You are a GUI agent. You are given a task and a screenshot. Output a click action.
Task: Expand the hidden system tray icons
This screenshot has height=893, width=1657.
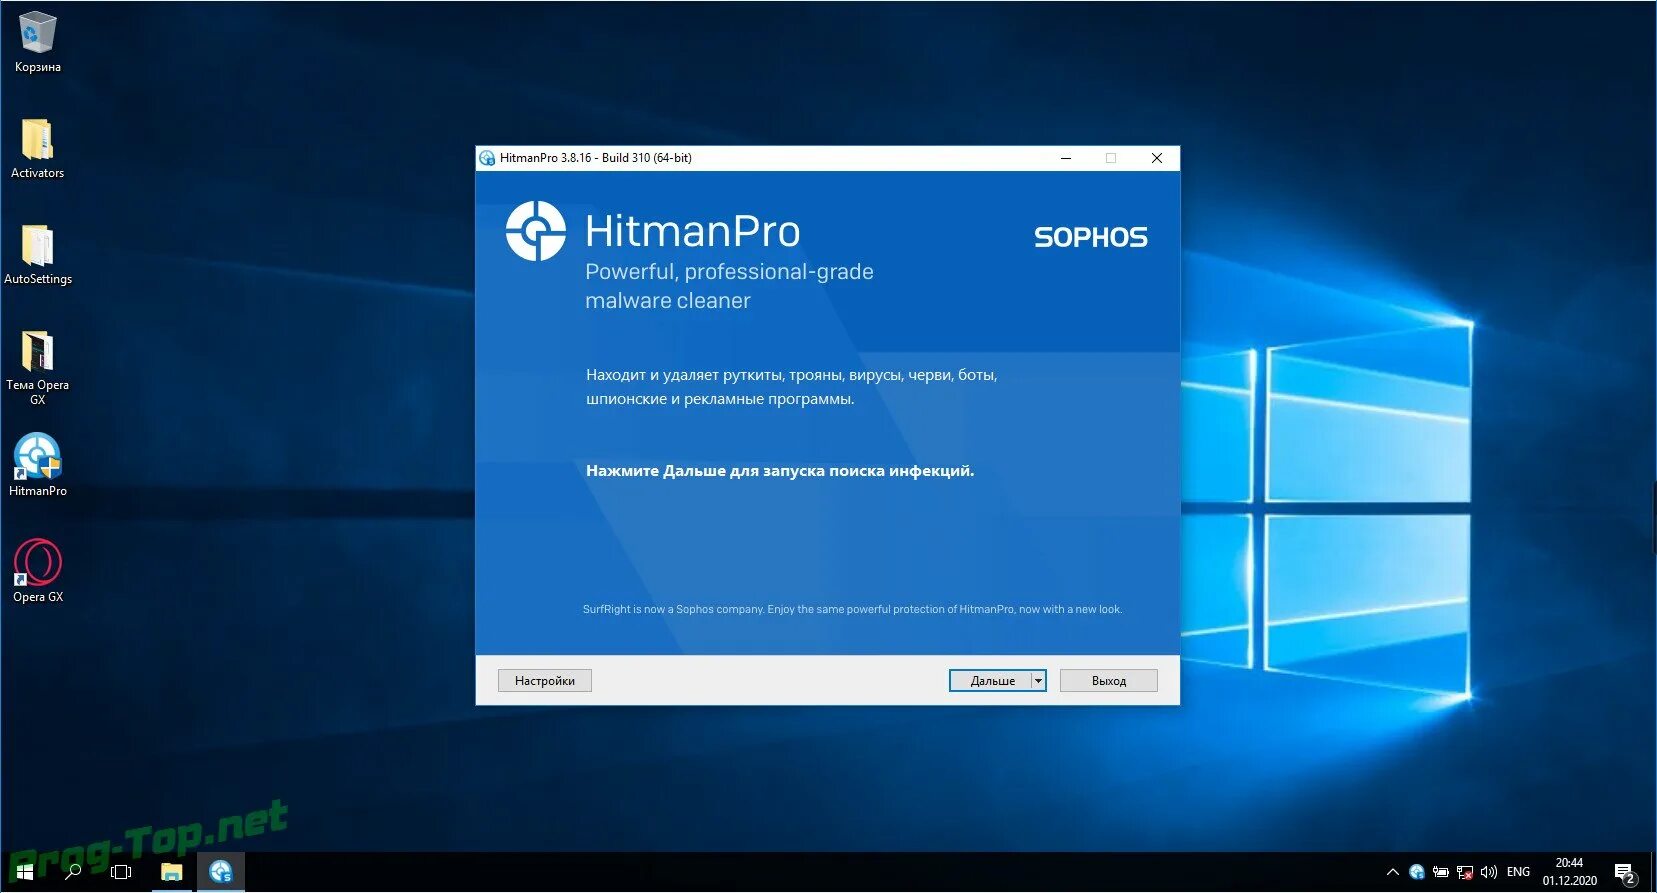click(x=1392, y=872)
